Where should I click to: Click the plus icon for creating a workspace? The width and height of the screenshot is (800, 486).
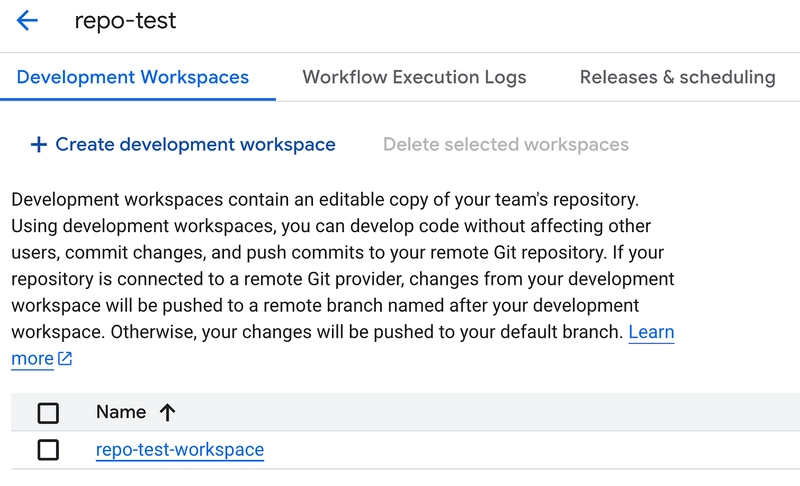[x=39, y=145]
